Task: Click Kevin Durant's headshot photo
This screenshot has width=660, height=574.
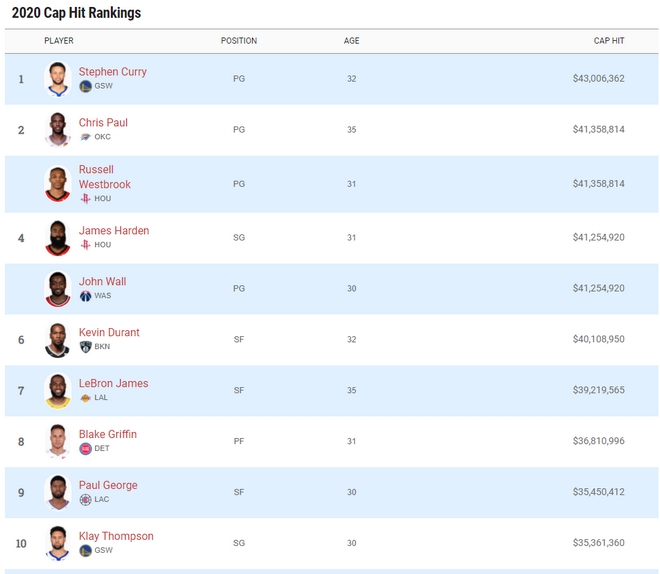Action: (x=57, y=340)
